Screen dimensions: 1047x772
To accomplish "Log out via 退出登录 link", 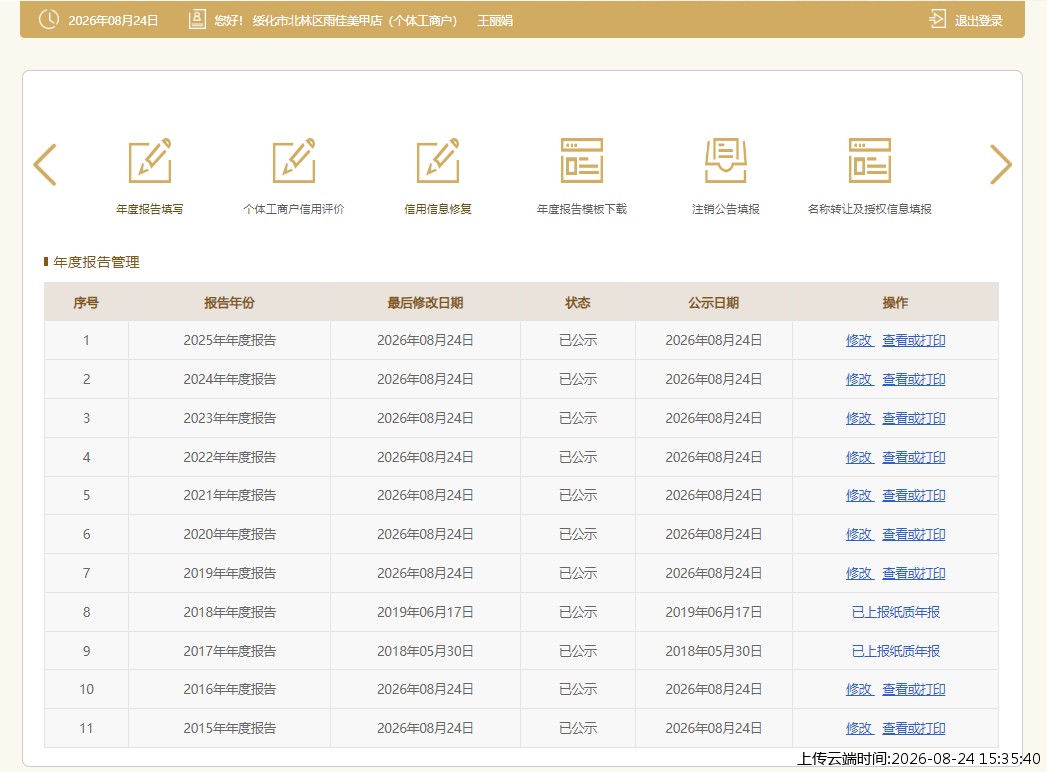I will pos(978,21).
